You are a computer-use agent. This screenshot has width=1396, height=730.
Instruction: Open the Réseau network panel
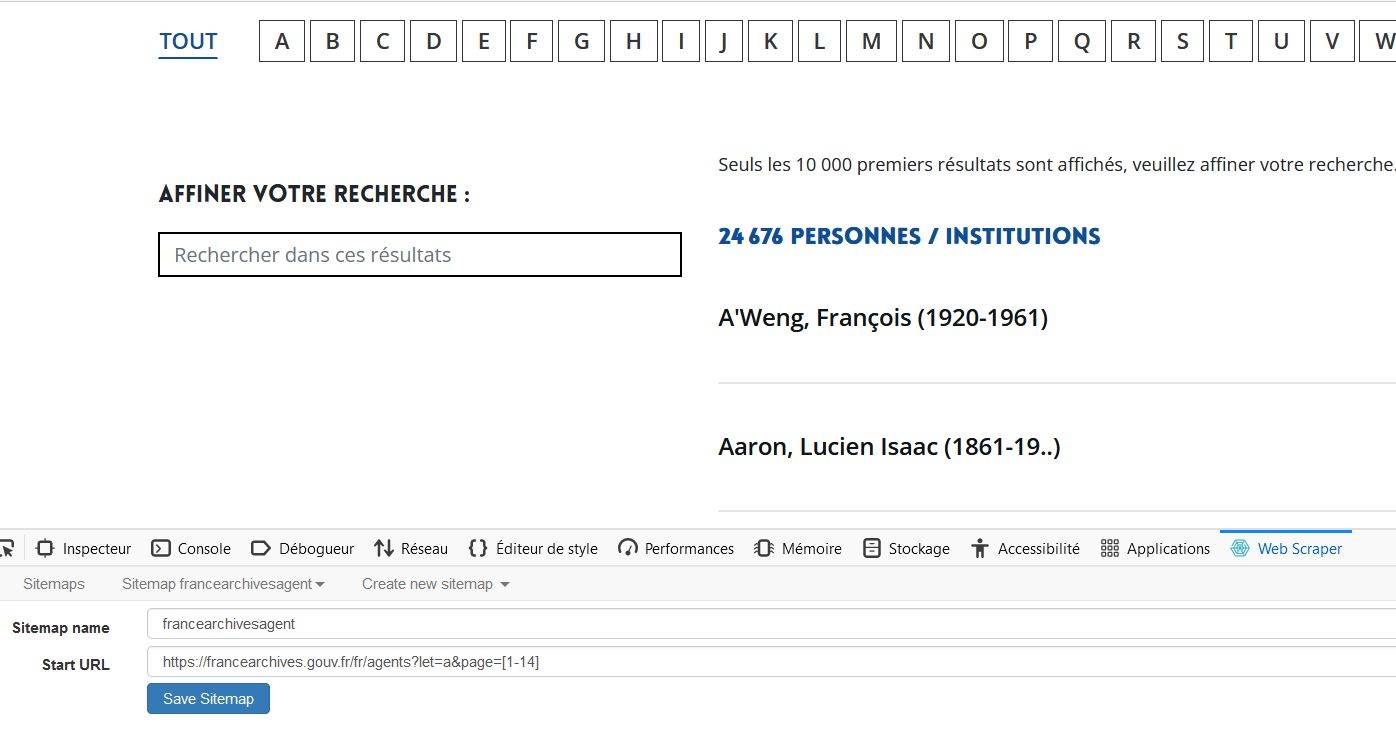click(x=411, y=548)
